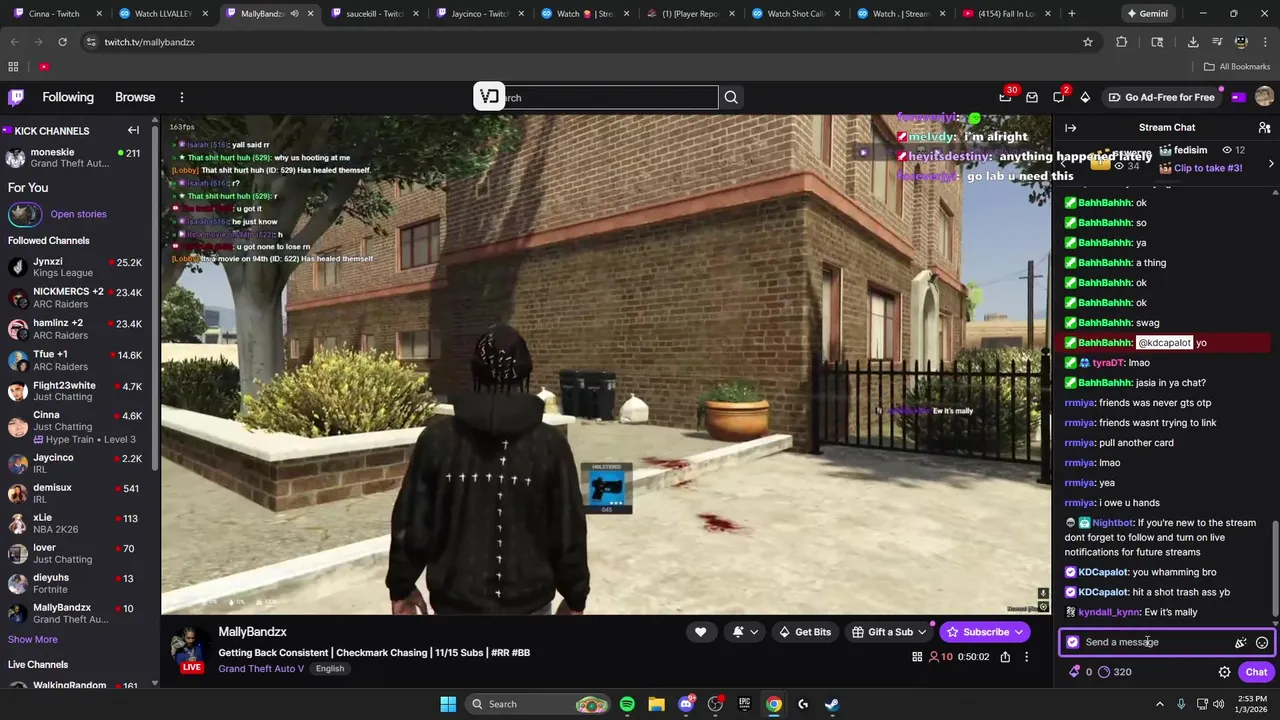Expand Show More followed channels
This screenshot has width=1280, height=720.
33,639
